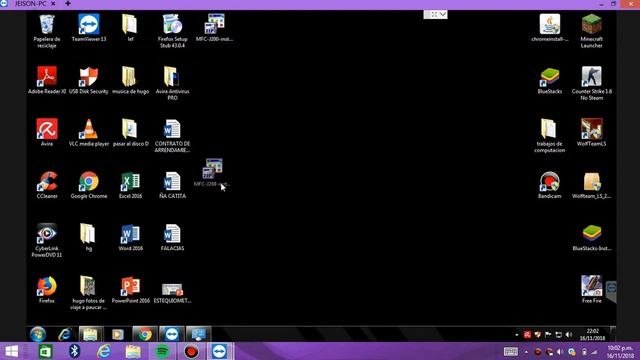Open the host touch keyboard tray icon
Viewport: 640px width, 360px height.
pos(511,351)
